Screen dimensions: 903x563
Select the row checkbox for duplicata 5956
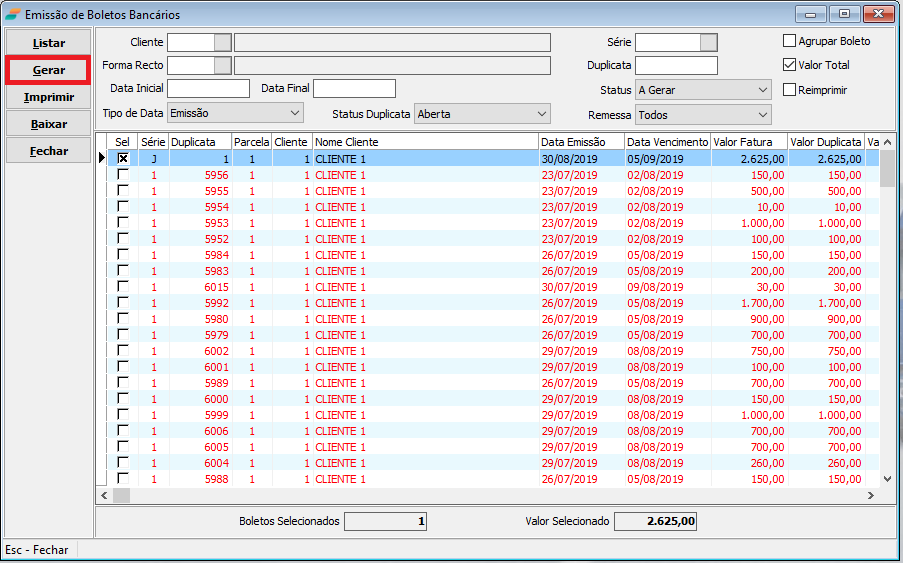tap(123, 175)
